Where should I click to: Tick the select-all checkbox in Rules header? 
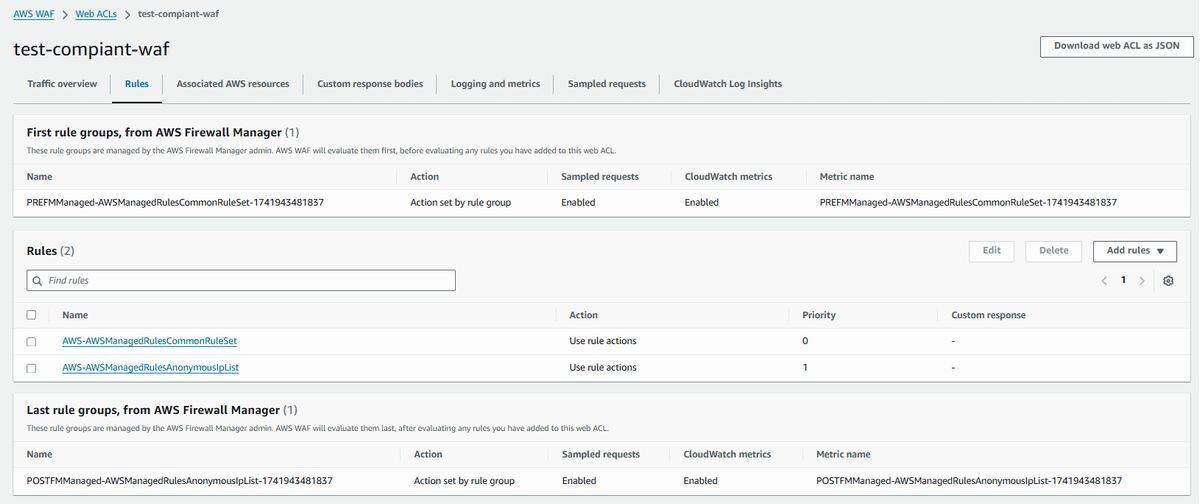(x=31, y=315)
